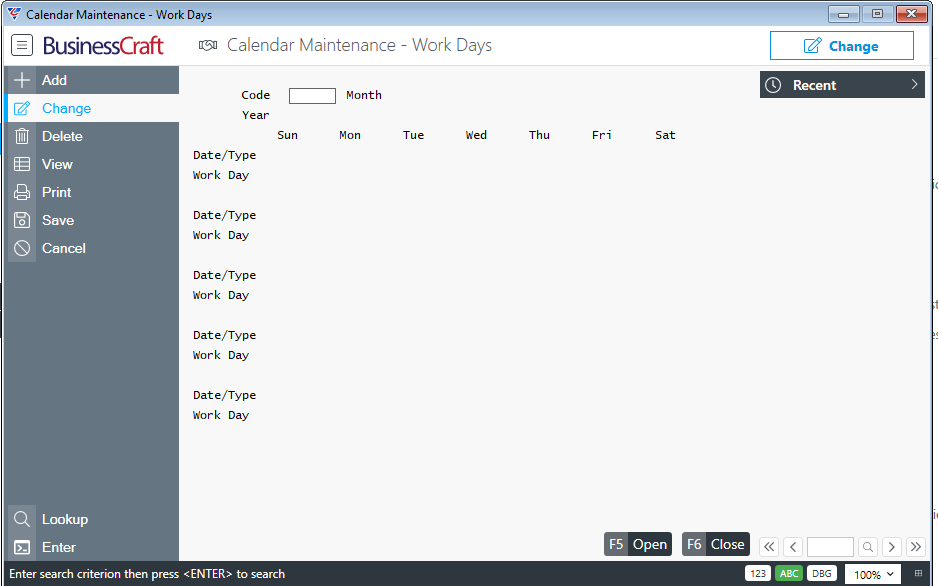The width and height of the screenshot is (938, 586).
Task: Click the app logo icon in the title bar
Action: click(14, 14)
